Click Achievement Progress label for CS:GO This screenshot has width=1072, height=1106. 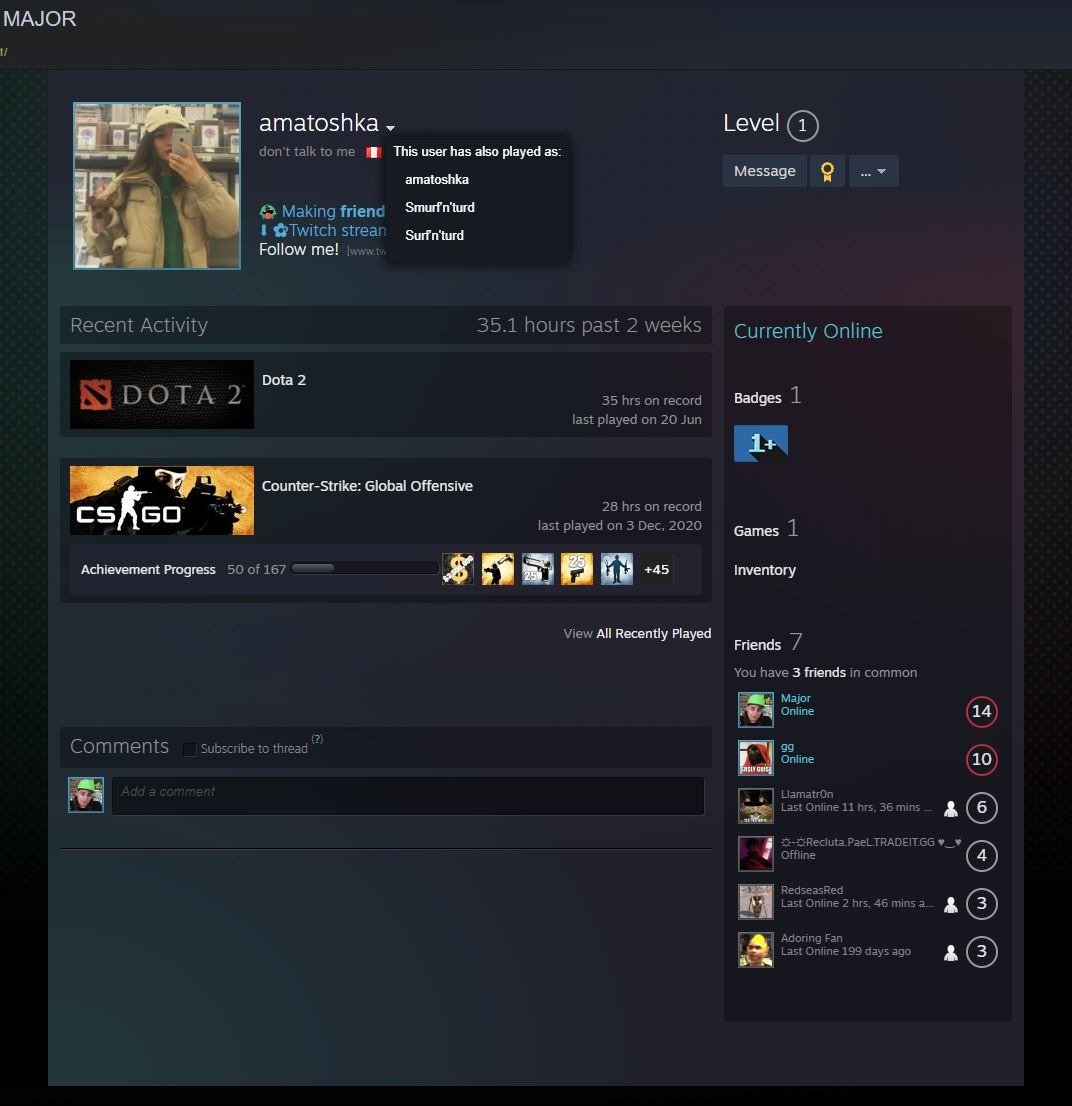[x=148, y=569]
